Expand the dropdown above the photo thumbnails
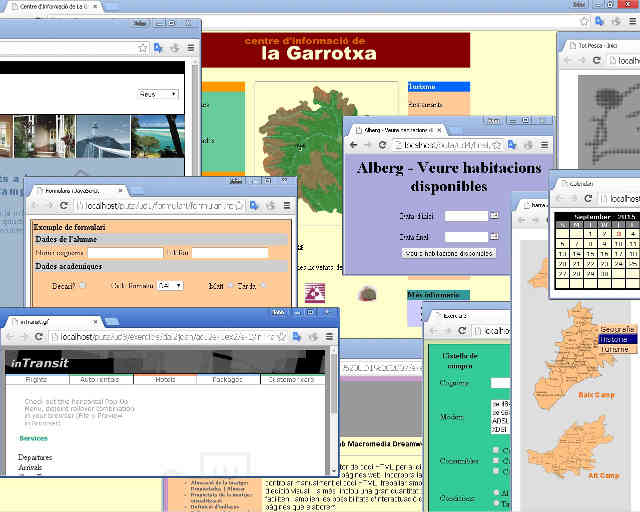Image resolution: width=640 pixels, height=512 pixels. (x=158, y=94)
